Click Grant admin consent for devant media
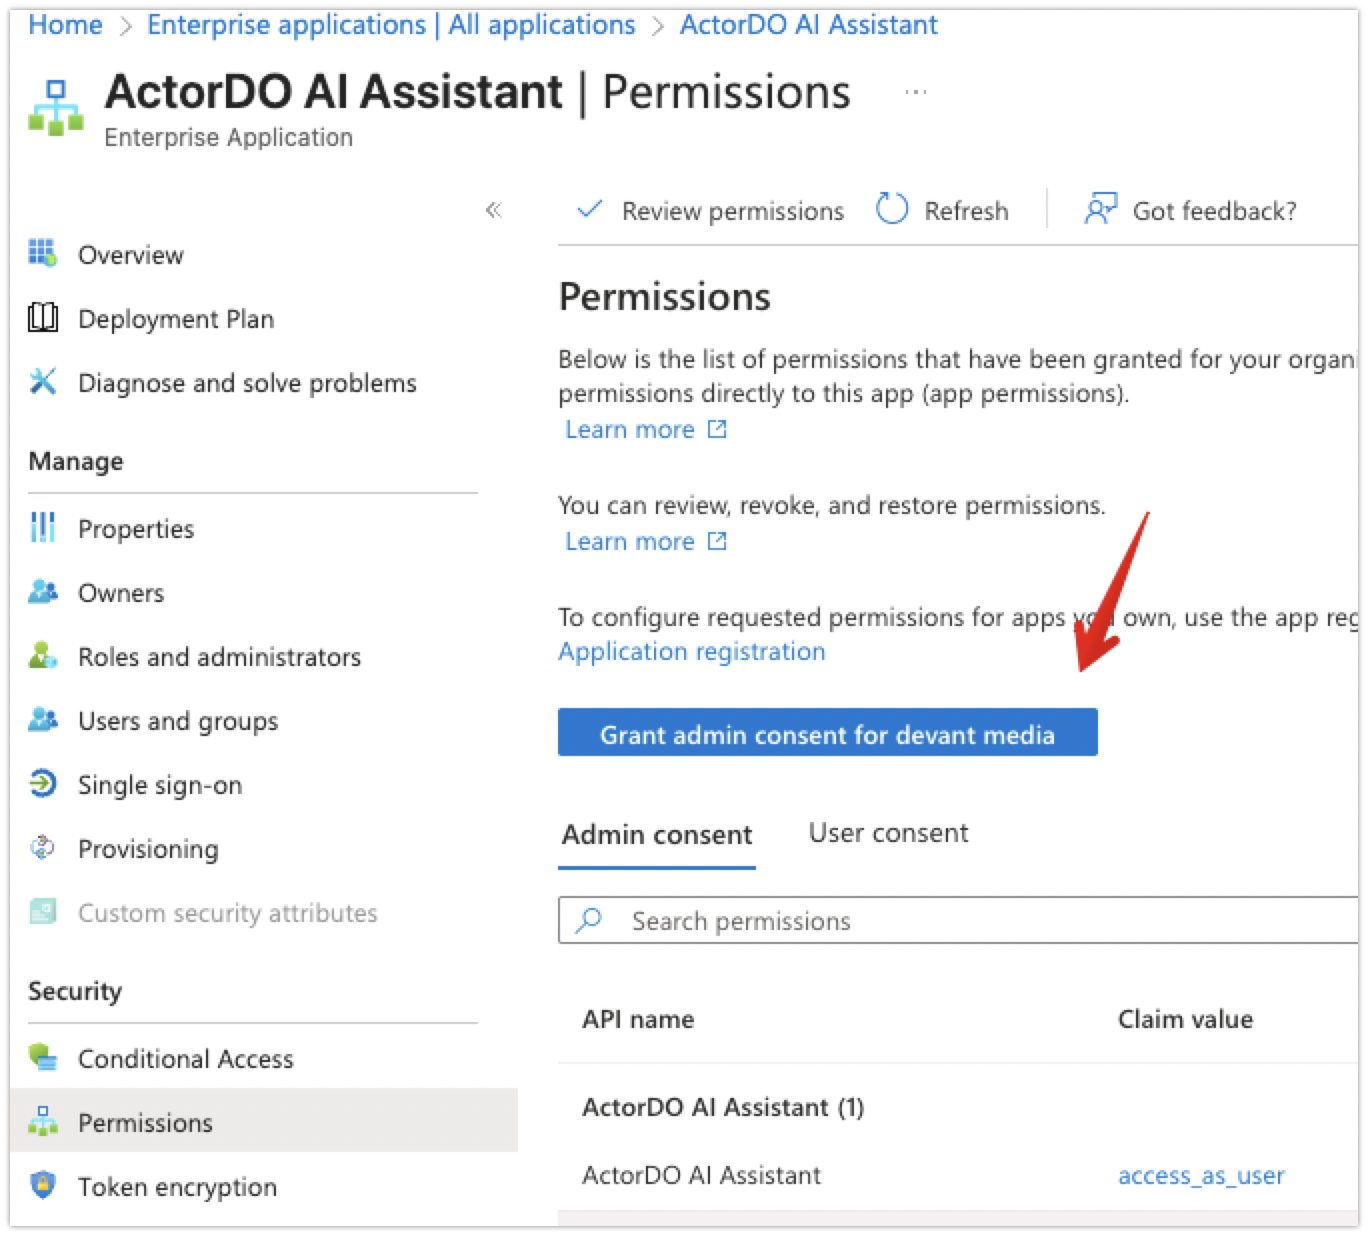 (827, 734)
